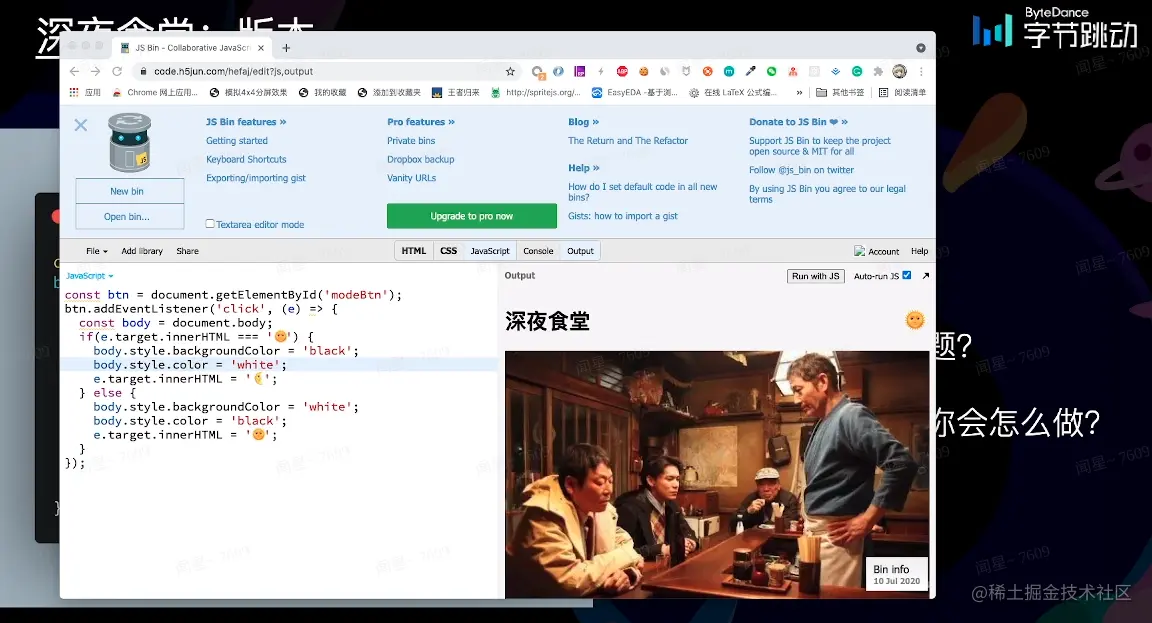The height and width of the screenshot is (623, 1152).
Task: Open the 阅读清单 reading list
Action: [x=902, y=93]
